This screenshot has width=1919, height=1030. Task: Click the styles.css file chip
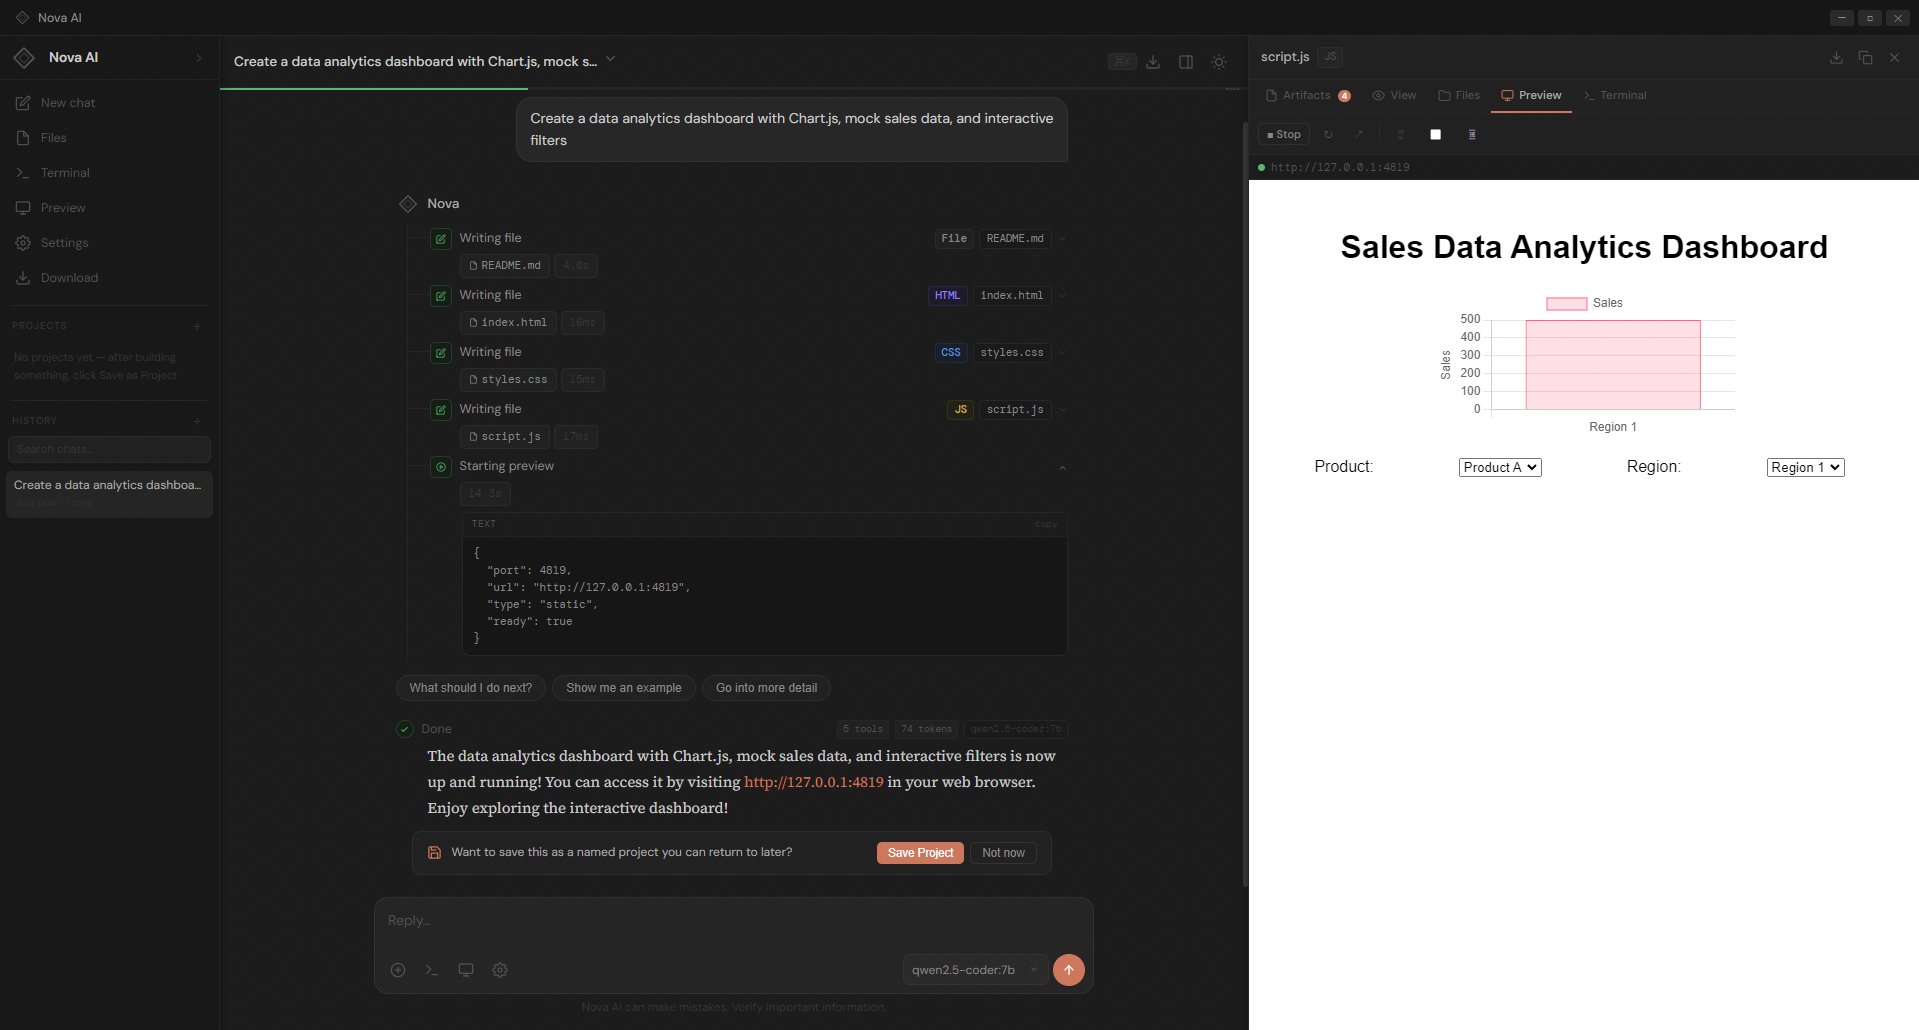click(x=508, y=380)
